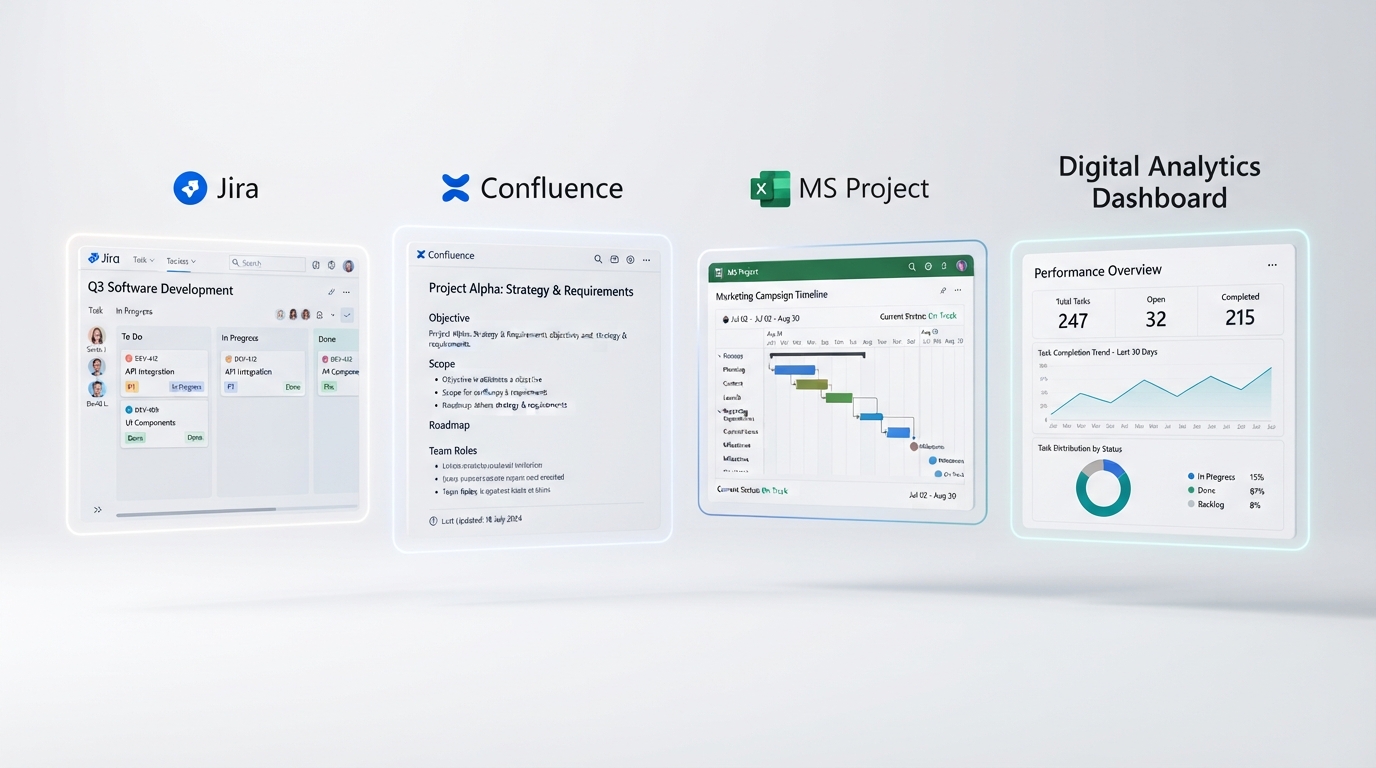
Task: Click the red milestone dot in Gantt chart
Action: tap(914, 446)
